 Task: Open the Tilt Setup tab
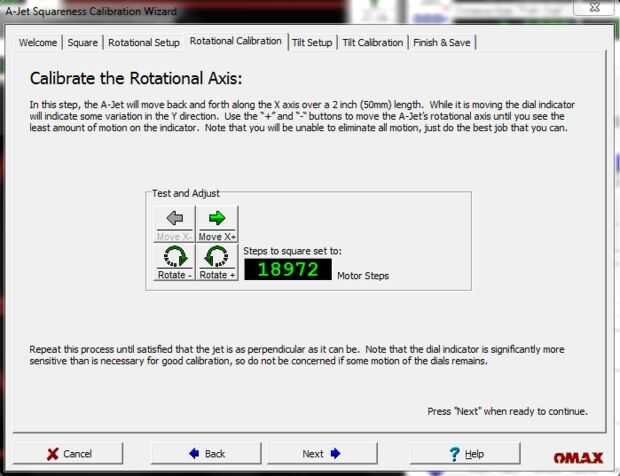point(312,43)
